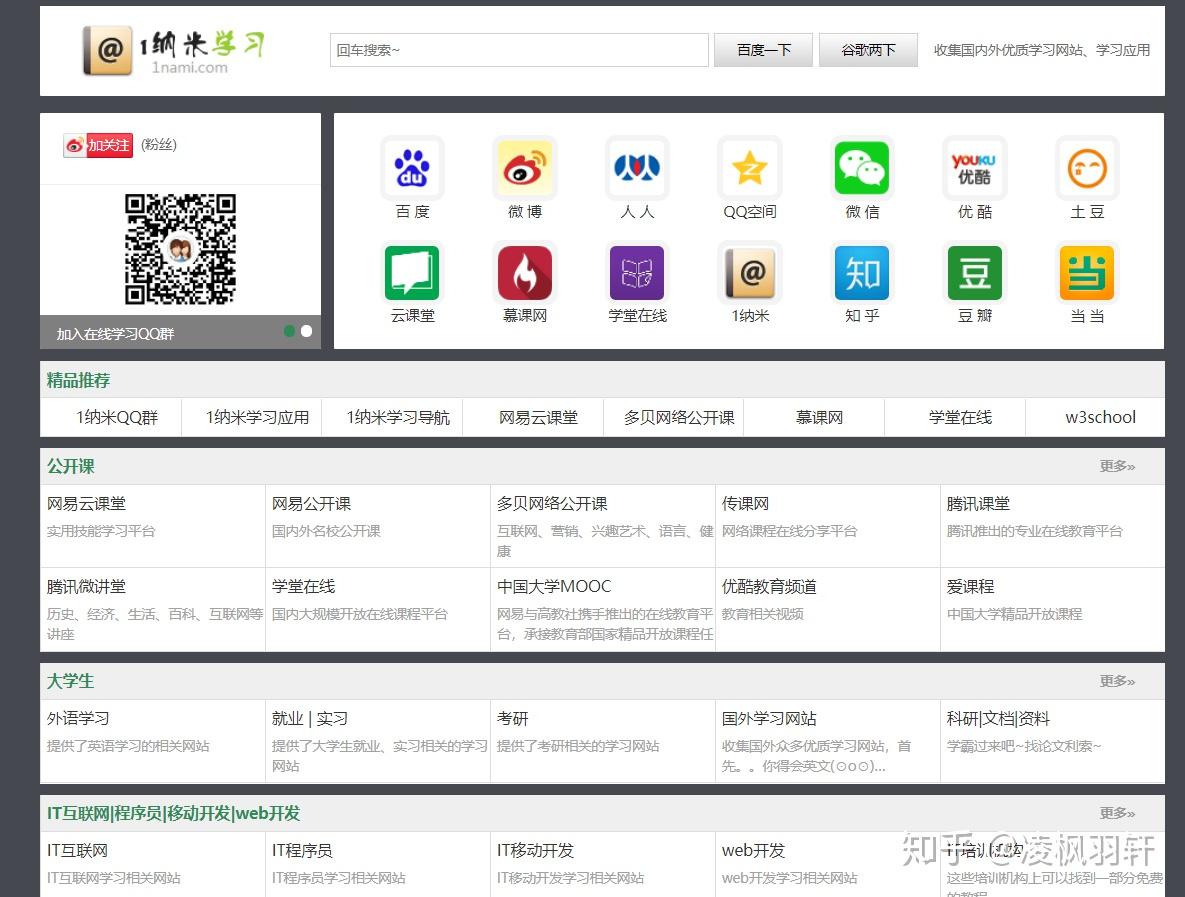Viewport: 1185px width, 897px height.
Task: Click the 国内外名校公开课 description text
Action: pyautogui.click(x=326, y=531)
